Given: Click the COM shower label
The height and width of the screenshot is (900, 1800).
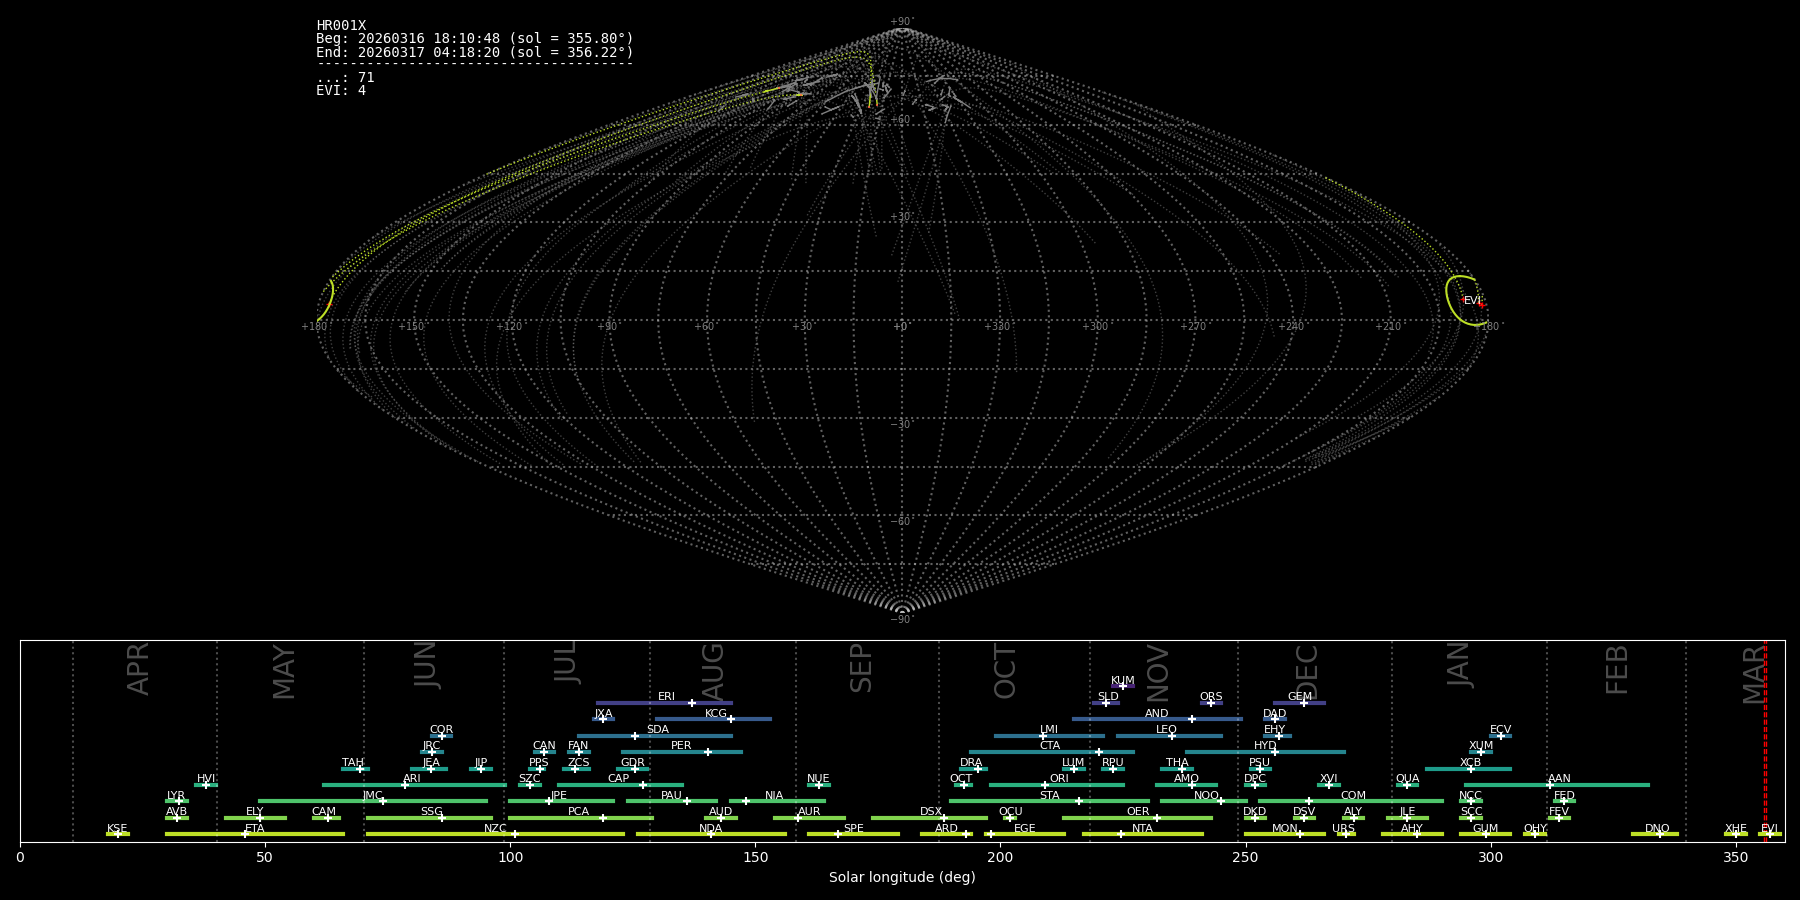Looking at the screenshot, I should [x=1353, y=795].
